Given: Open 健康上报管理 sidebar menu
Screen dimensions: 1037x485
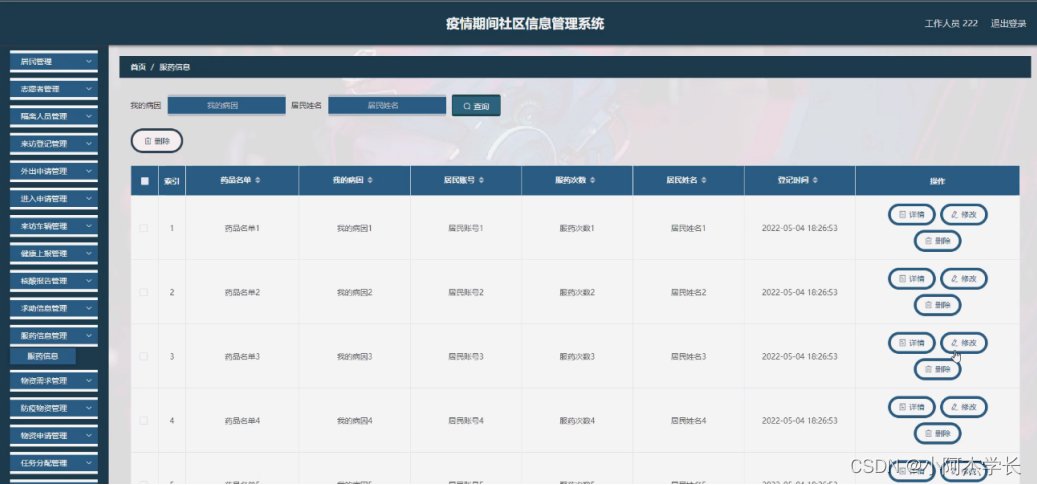Looking at the screenshot, I should coord(54,253).
